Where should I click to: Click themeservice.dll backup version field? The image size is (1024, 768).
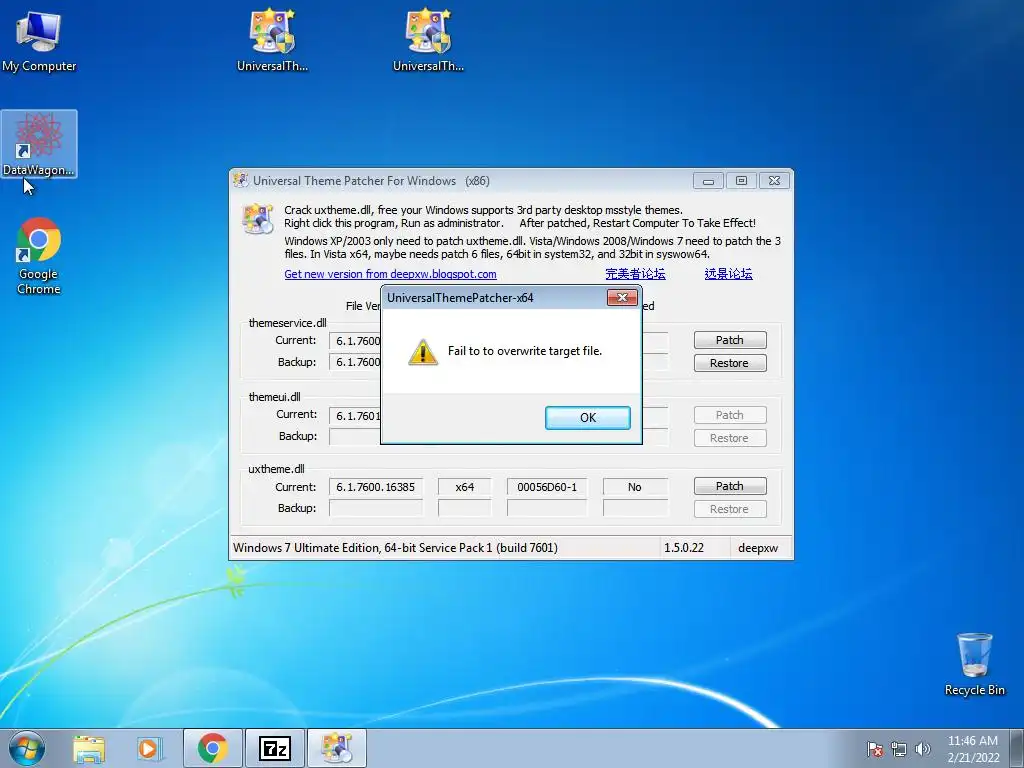click(355, 362)
